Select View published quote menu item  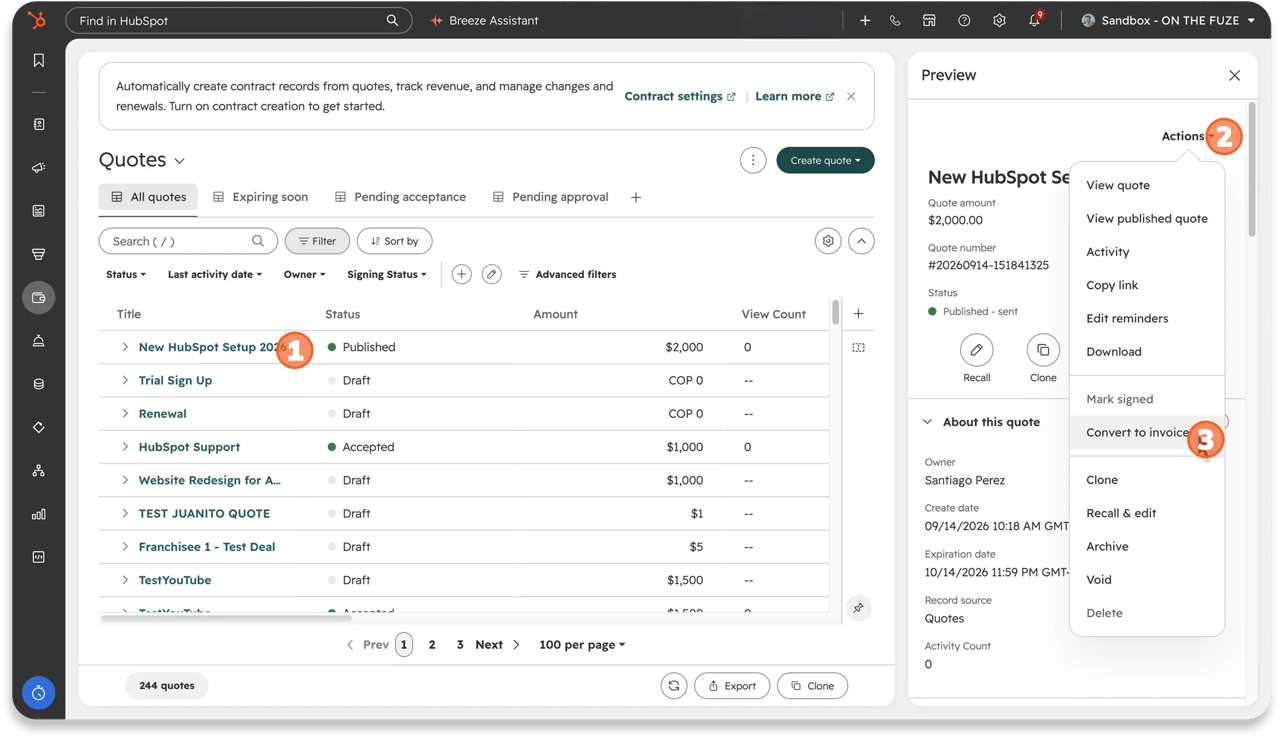click(1147, 218)
